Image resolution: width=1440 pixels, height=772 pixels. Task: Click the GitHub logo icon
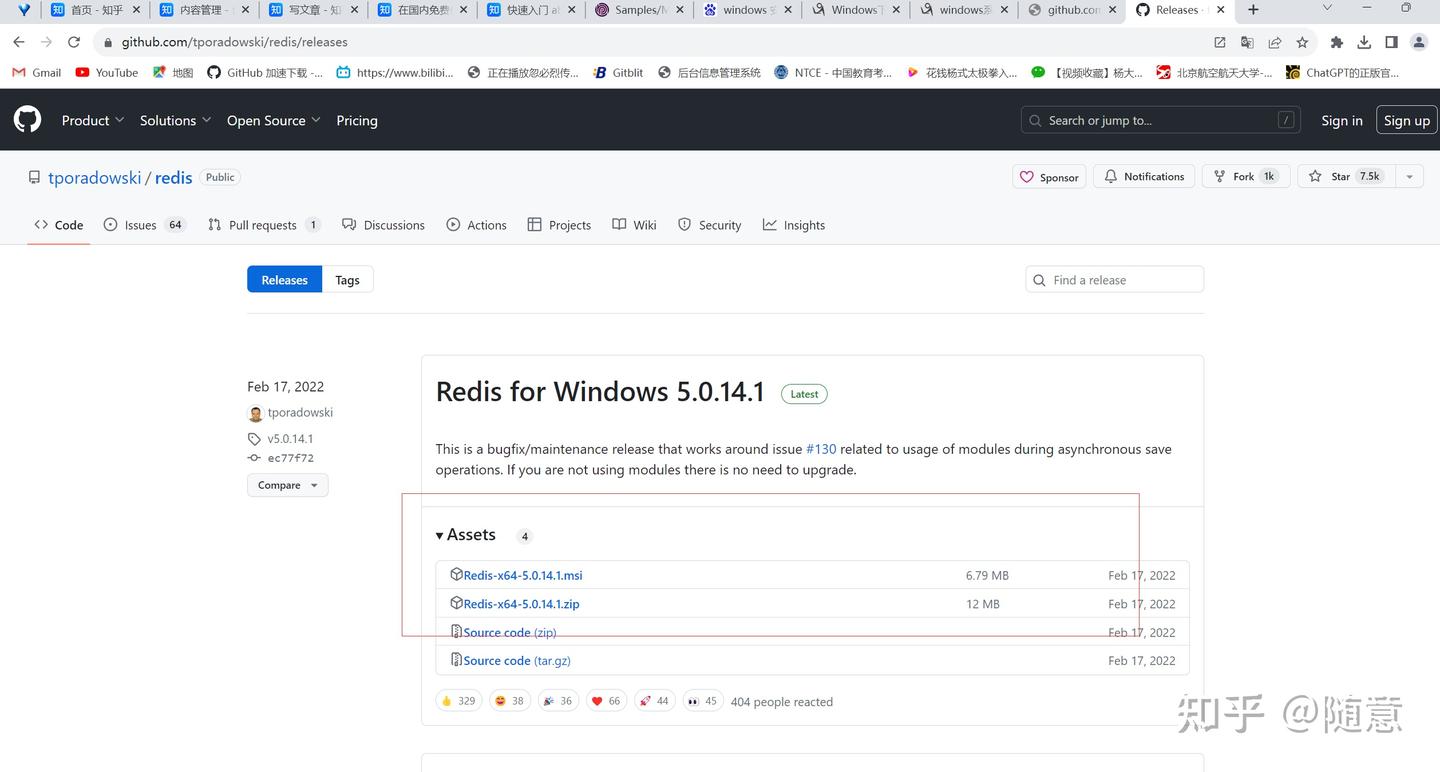27,120
